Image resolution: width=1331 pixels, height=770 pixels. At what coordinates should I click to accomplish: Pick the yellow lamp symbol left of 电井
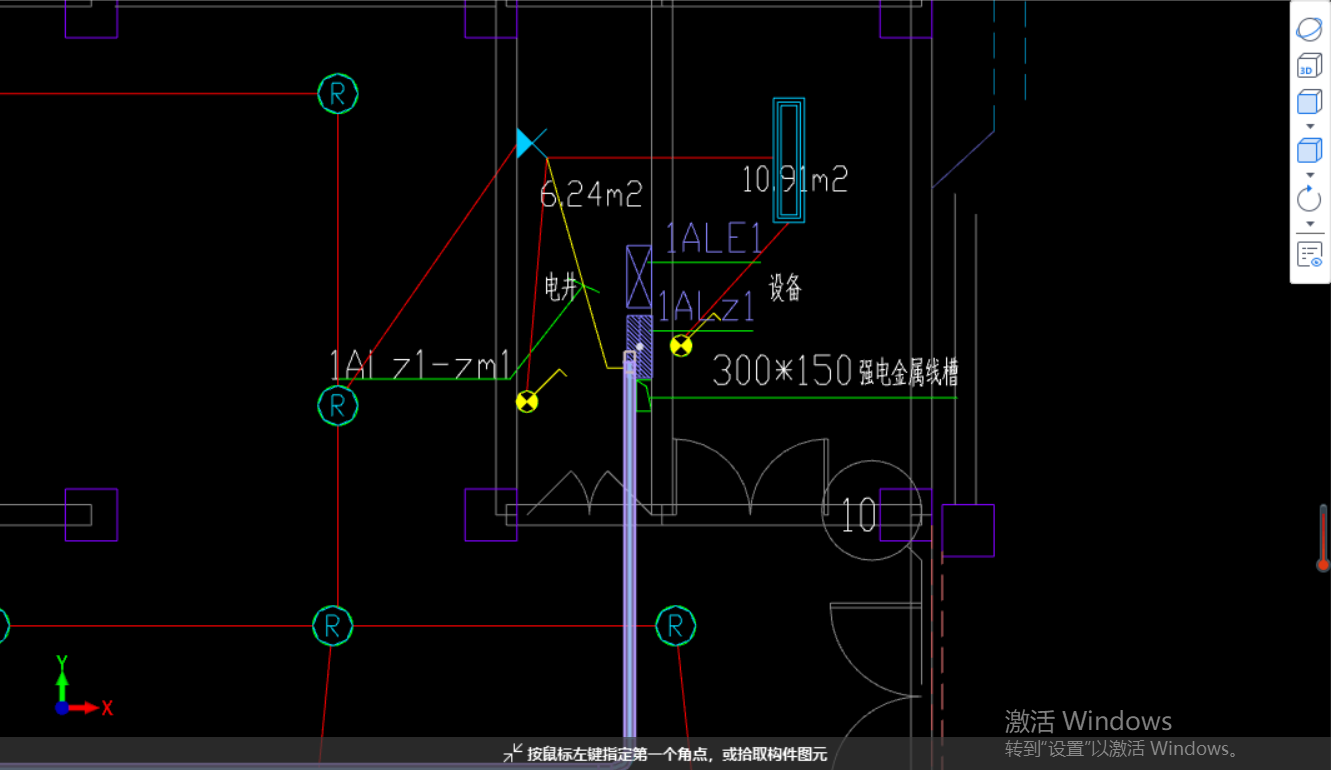527,401
